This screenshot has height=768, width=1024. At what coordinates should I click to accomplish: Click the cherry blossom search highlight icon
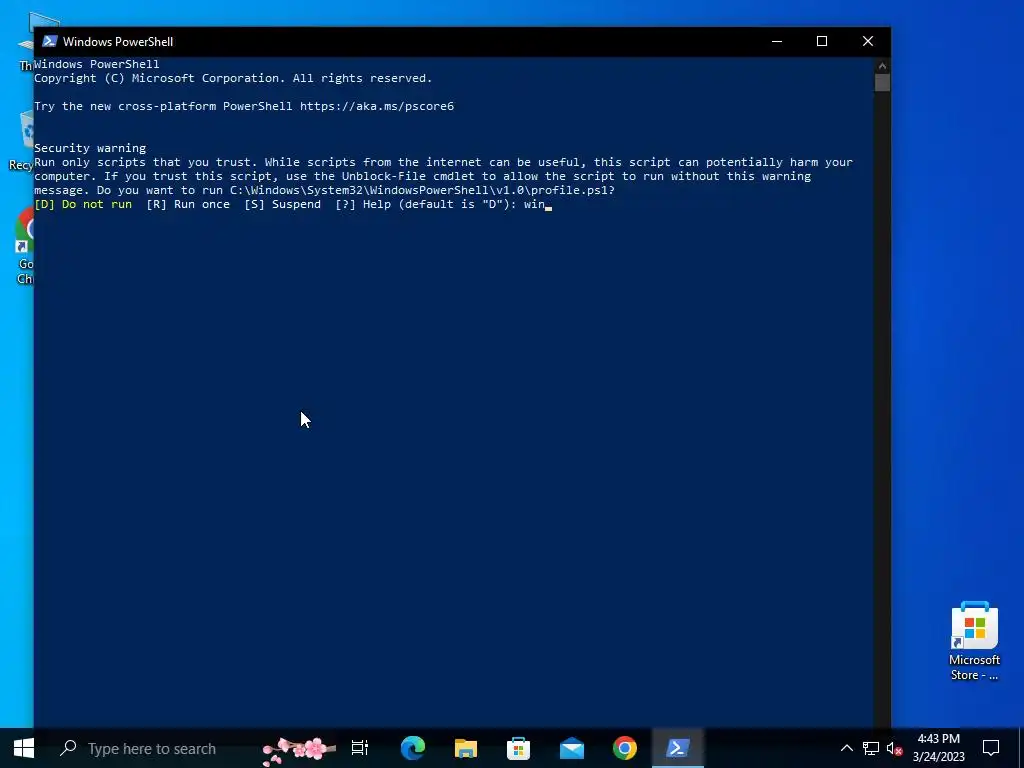coord(298,750)
